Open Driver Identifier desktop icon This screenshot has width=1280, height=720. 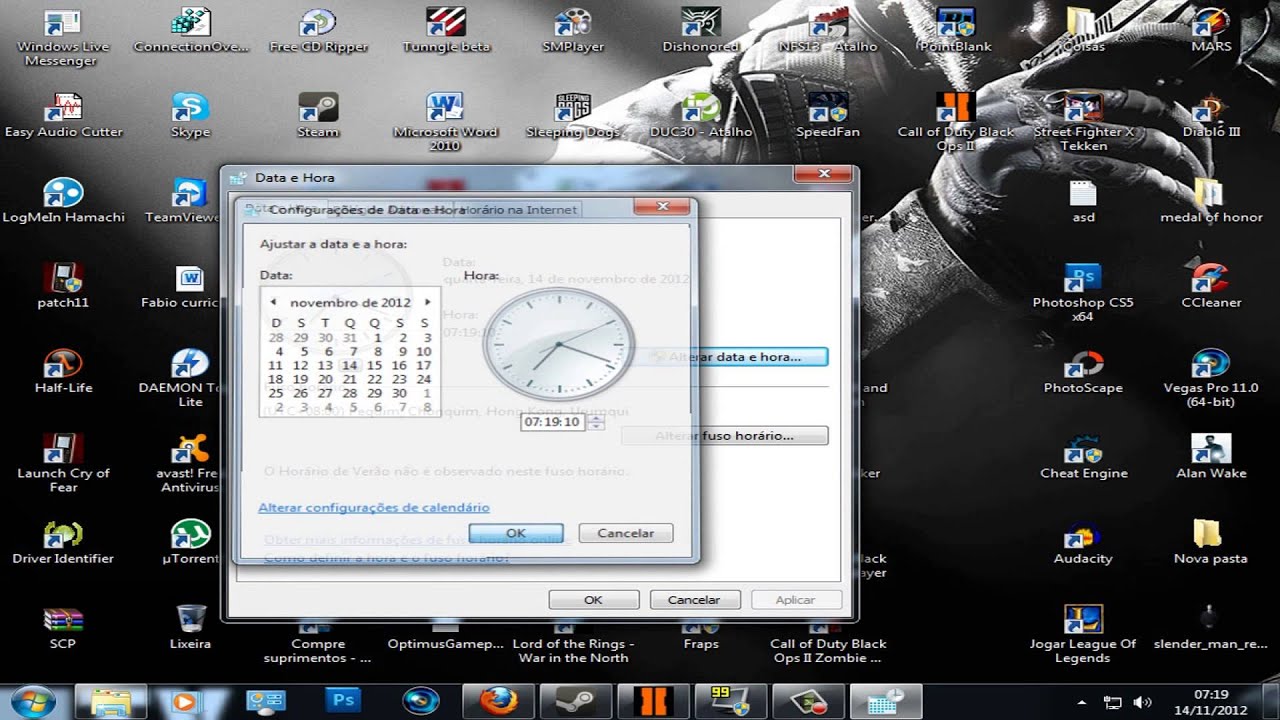pos(63,543)
